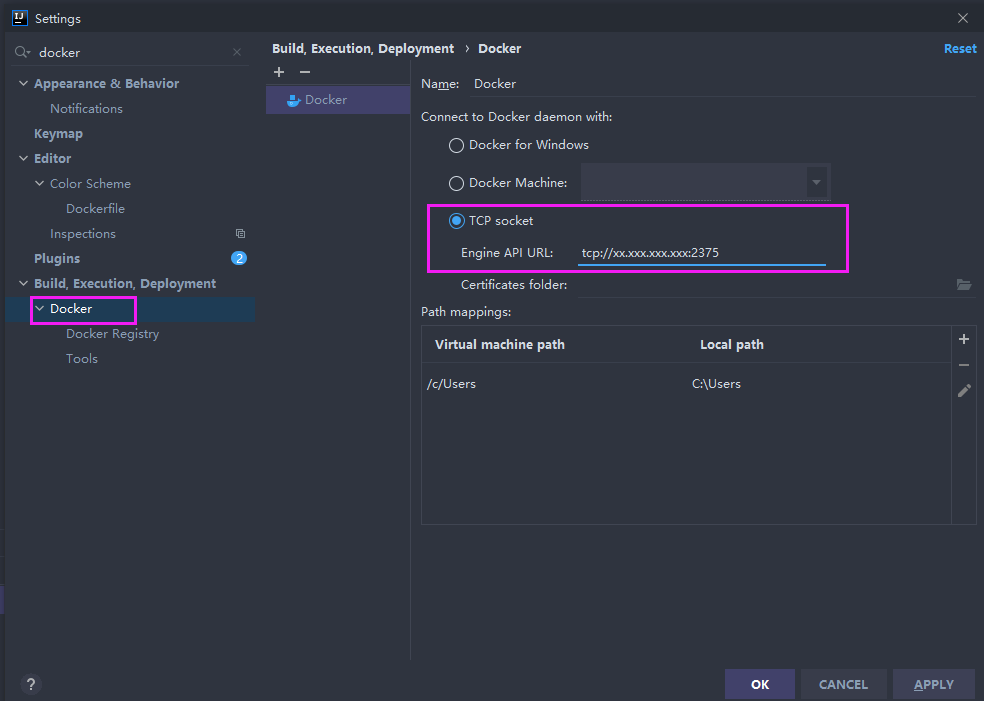
Task: Click the CANCEL button
Action: click(x=843, y=684)
